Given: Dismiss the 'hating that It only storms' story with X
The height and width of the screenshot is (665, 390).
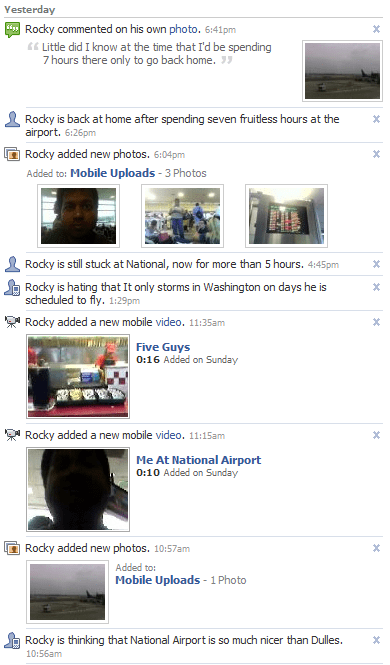Looking at the screenshot, I should [x=376, y=287].
